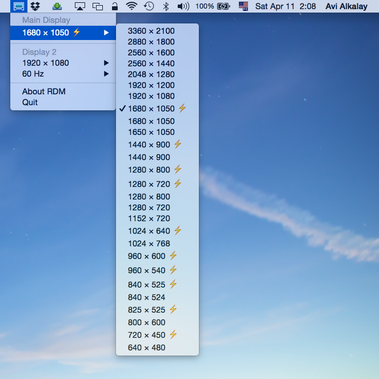Choose 2560 × 1440 resolution
This screenshot has height=379, width=379.
157,64
